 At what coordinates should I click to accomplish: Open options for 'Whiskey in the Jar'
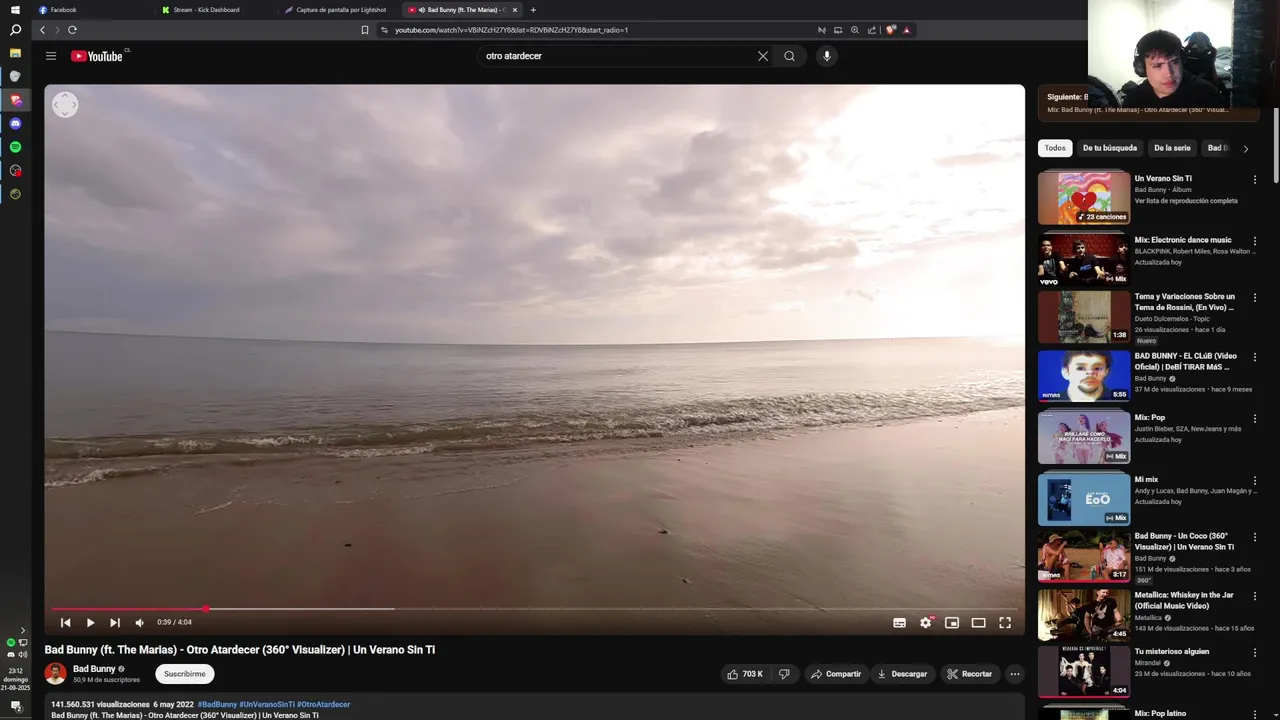point(1255,596)
